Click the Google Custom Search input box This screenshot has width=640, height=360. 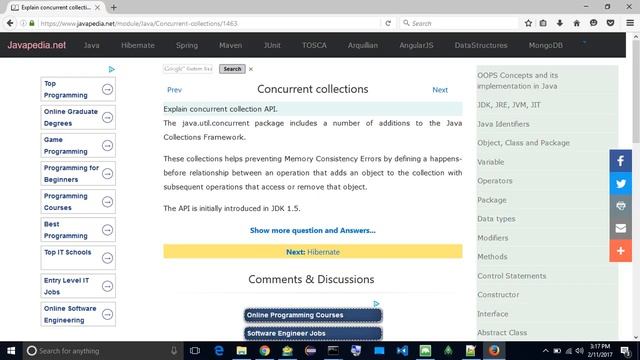pos(188,69)
